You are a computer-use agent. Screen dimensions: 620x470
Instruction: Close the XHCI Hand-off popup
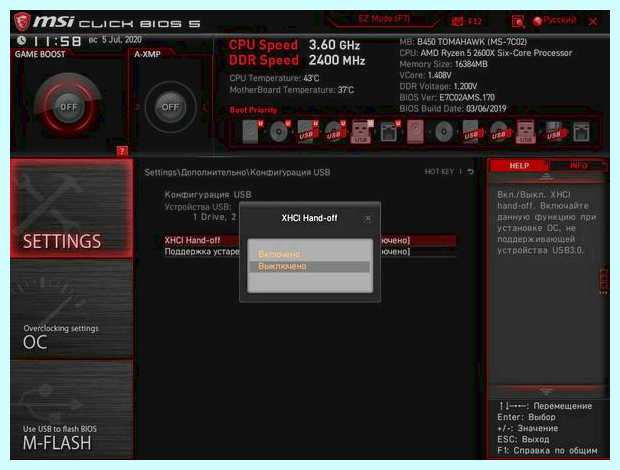pyautogui.click(x=368, y=218)
